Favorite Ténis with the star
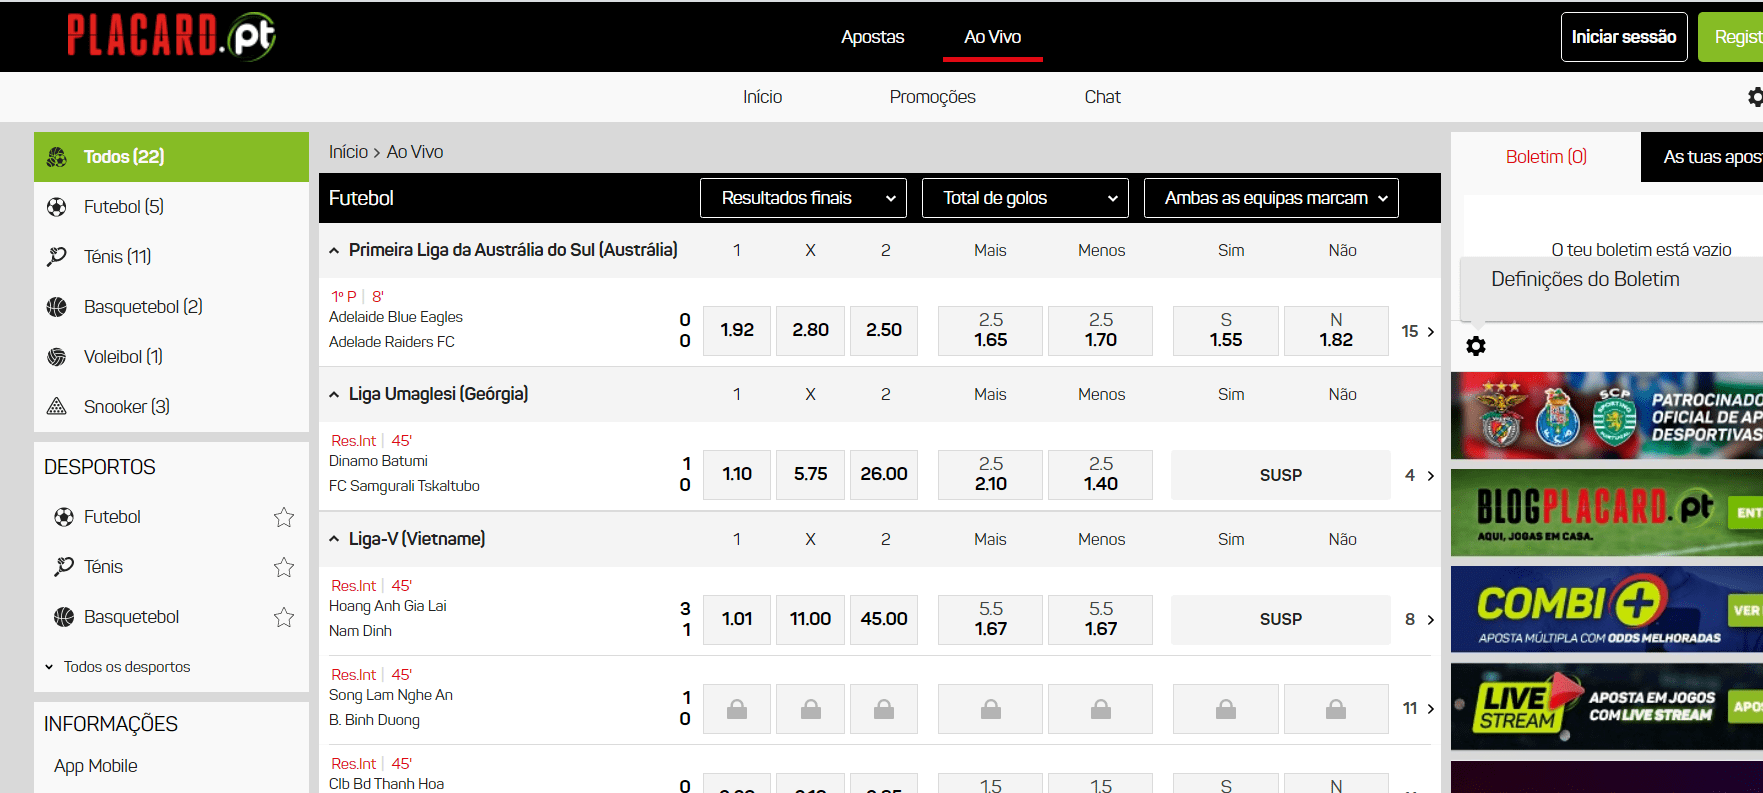This screenshot has width=1763, height=793. pos(284,567)
